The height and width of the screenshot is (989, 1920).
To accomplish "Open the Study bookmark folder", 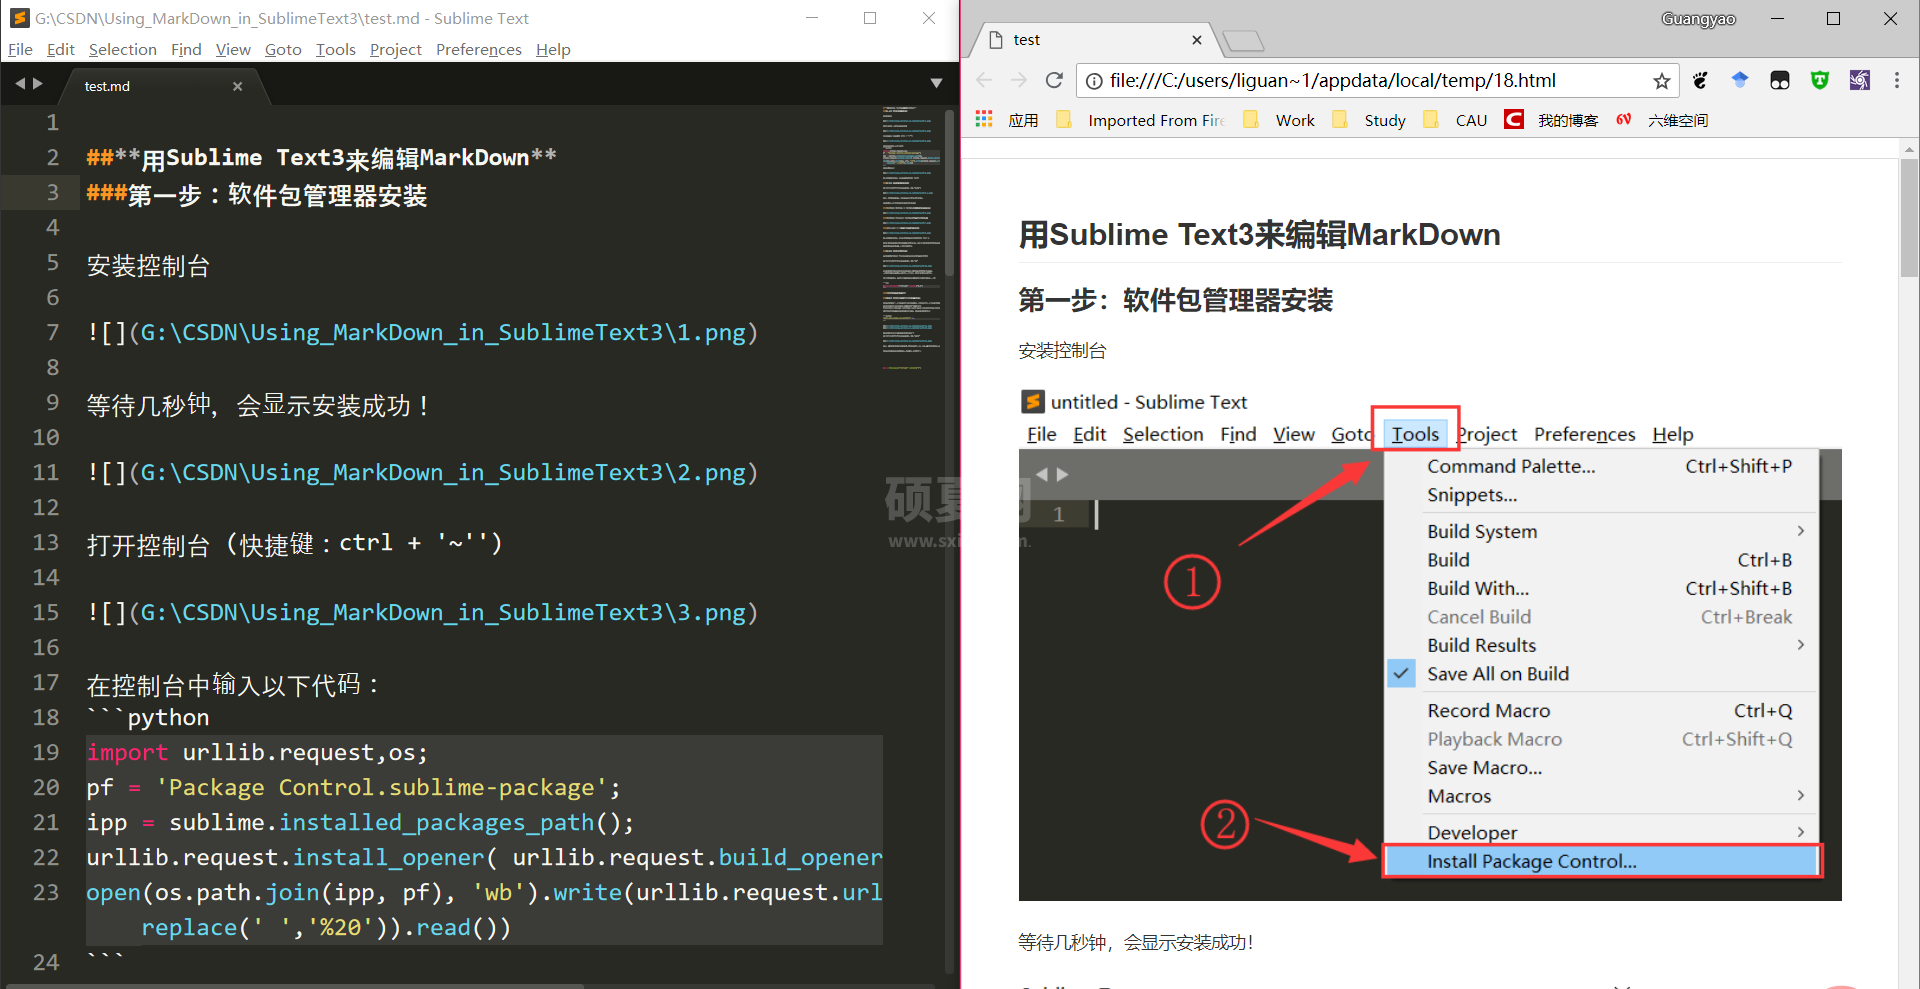I will (x=1369, y=120).
